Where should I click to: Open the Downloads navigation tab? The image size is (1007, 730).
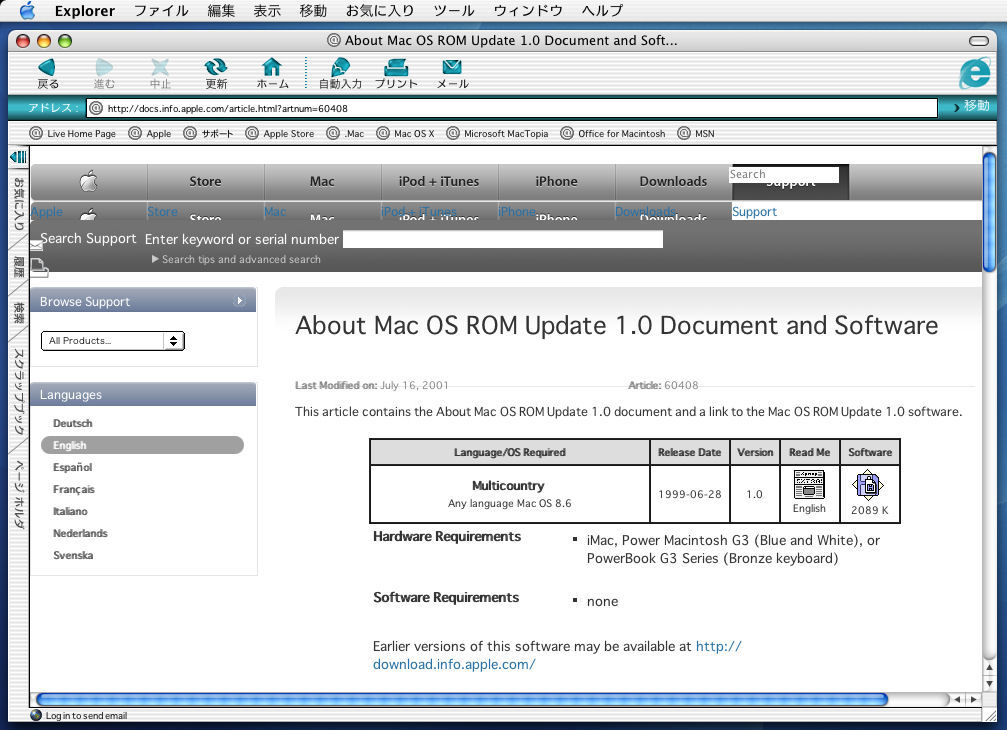pos(673,182)
